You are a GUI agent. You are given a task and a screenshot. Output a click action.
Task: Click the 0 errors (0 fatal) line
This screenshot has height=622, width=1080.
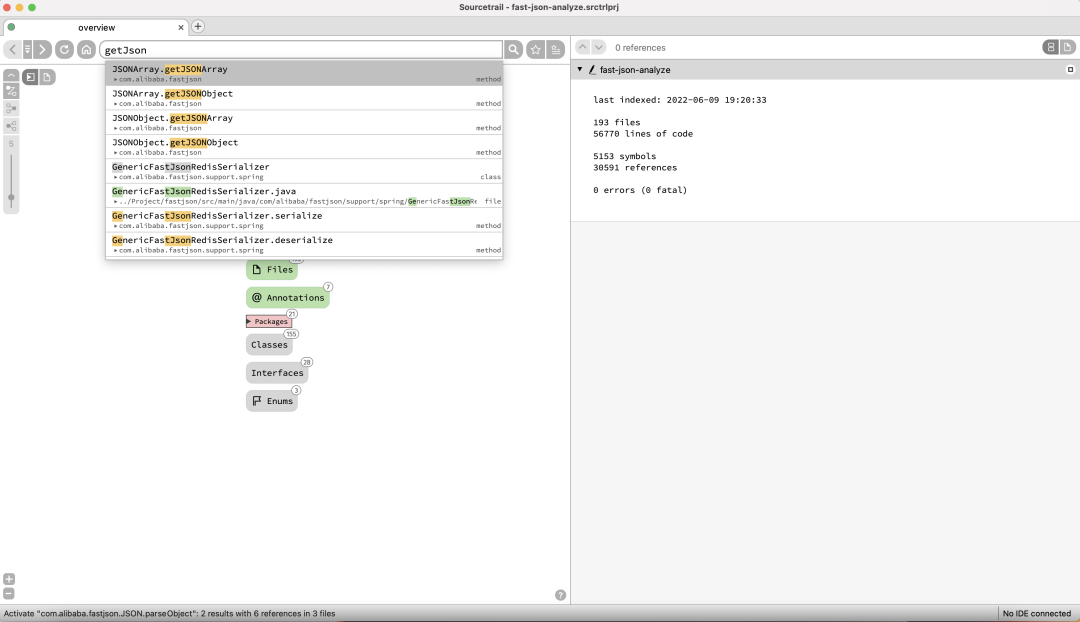[x=640, y=190]
